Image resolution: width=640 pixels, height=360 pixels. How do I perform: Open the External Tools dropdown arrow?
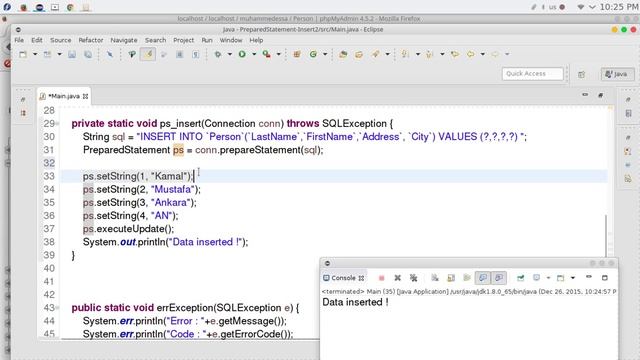tap(278, 54)
